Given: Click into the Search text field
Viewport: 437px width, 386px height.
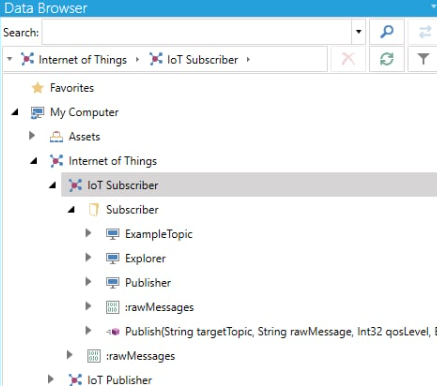Looking at the screenshot, I should click(197, 32).
